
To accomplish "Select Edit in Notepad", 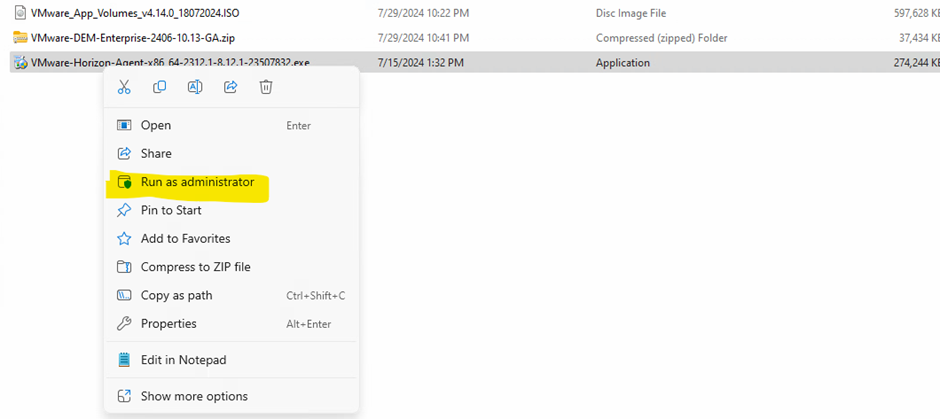I will coord(183,360).
